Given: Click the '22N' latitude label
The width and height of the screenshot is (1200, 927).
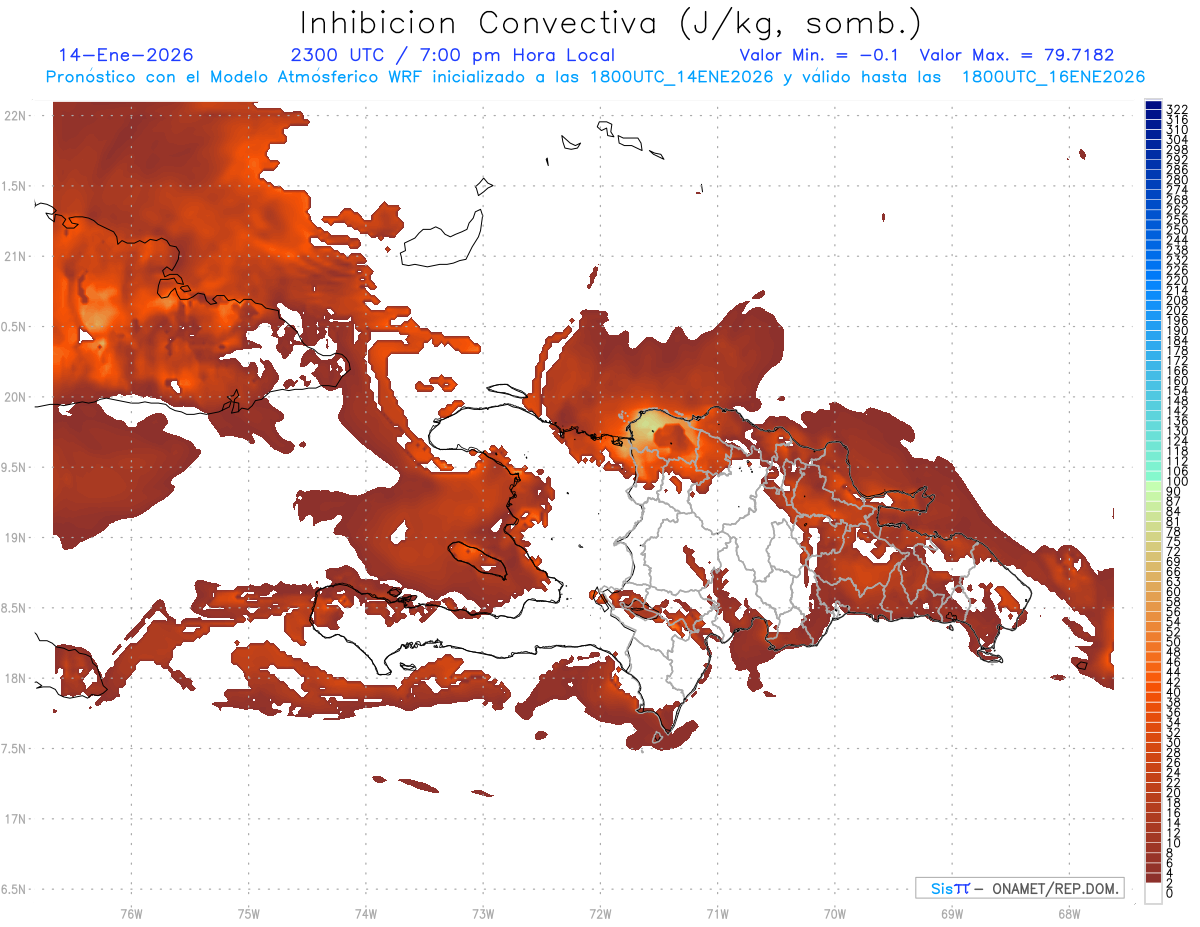Looking at the screenshot, I should [17, 115].
